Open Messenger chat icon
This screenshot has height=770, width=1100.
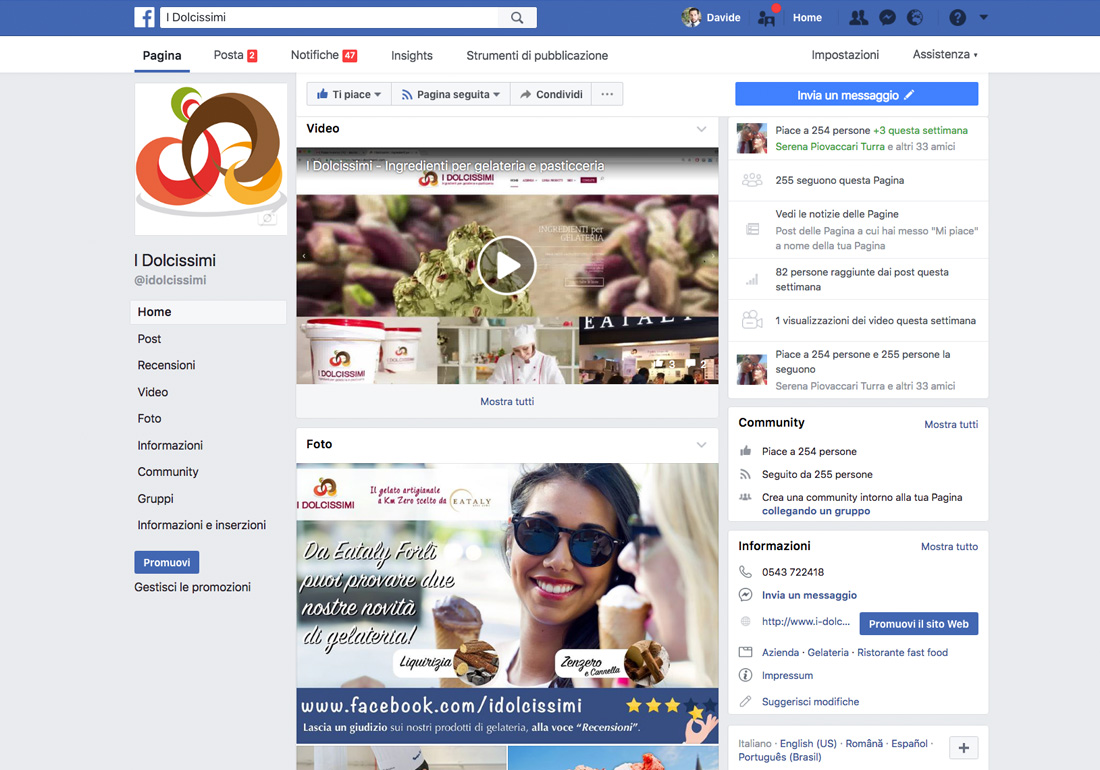(887, 18)
